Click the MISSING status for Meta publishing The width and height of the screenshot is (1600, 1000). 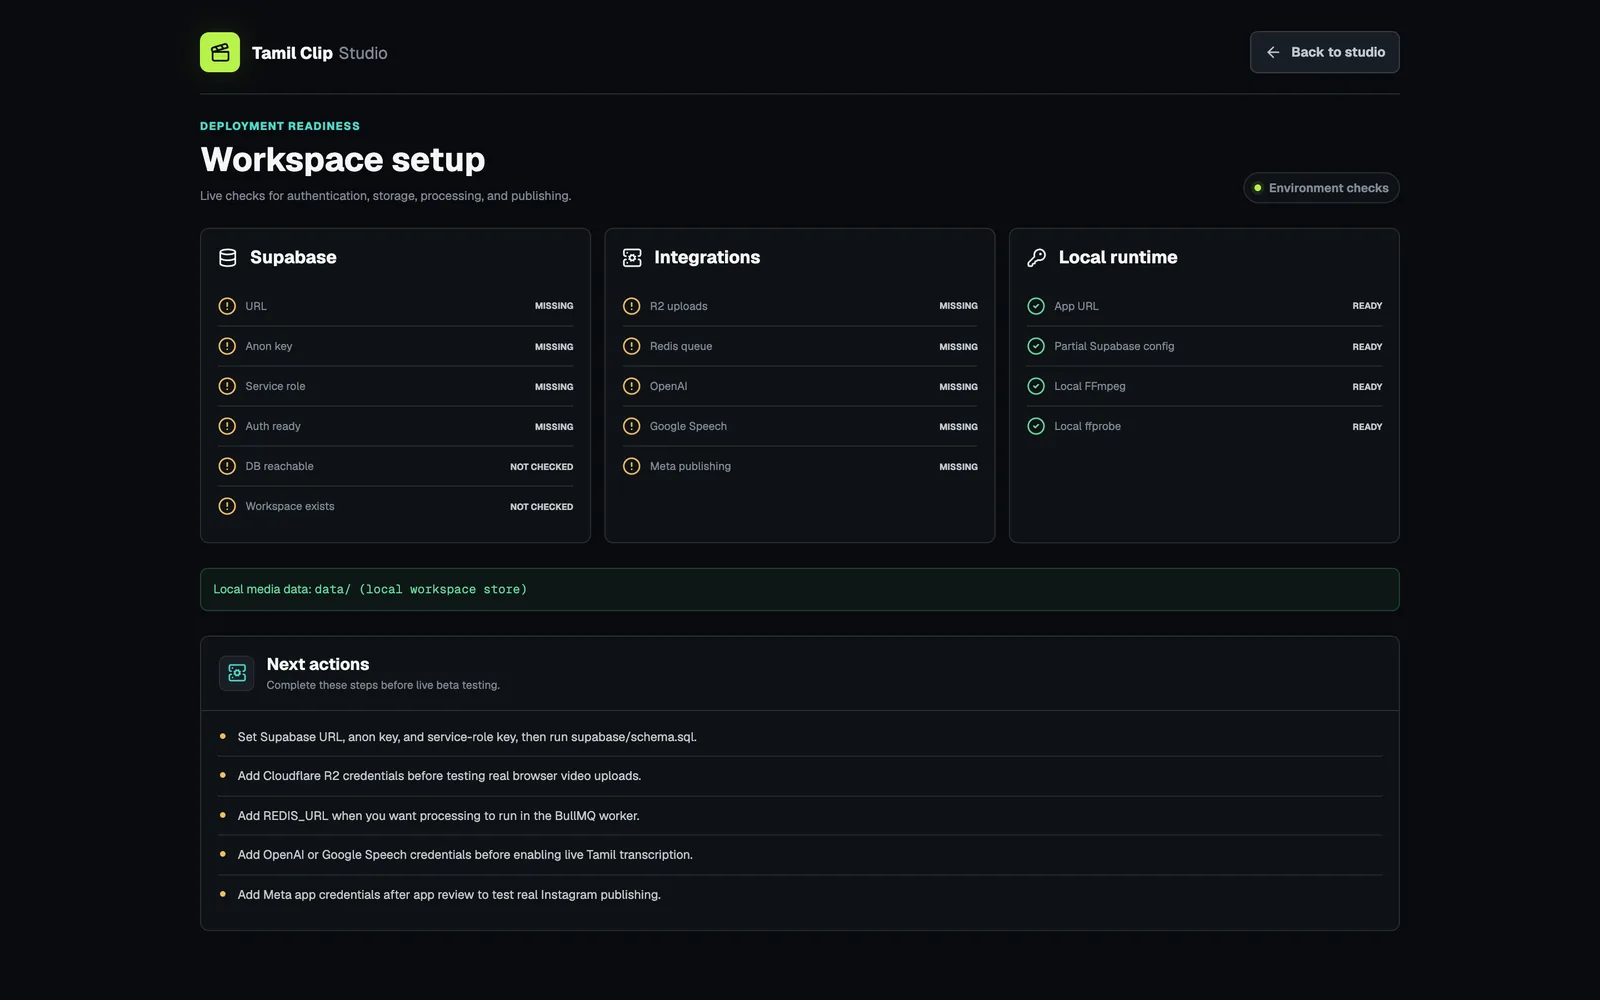(958, 467)
